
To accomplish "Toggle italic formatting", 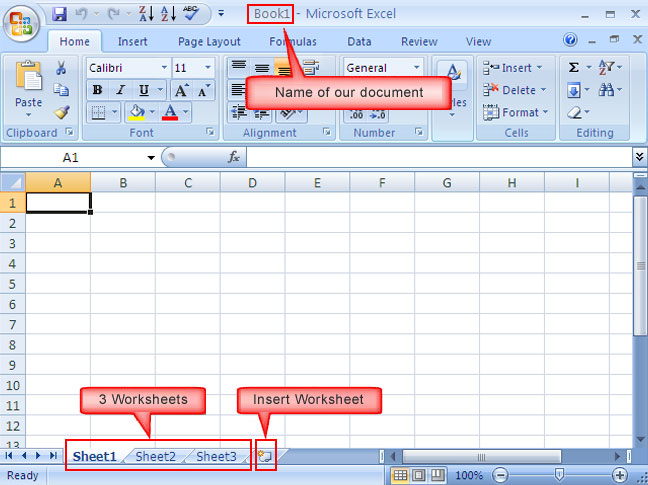I will click(x=121, y=90).
